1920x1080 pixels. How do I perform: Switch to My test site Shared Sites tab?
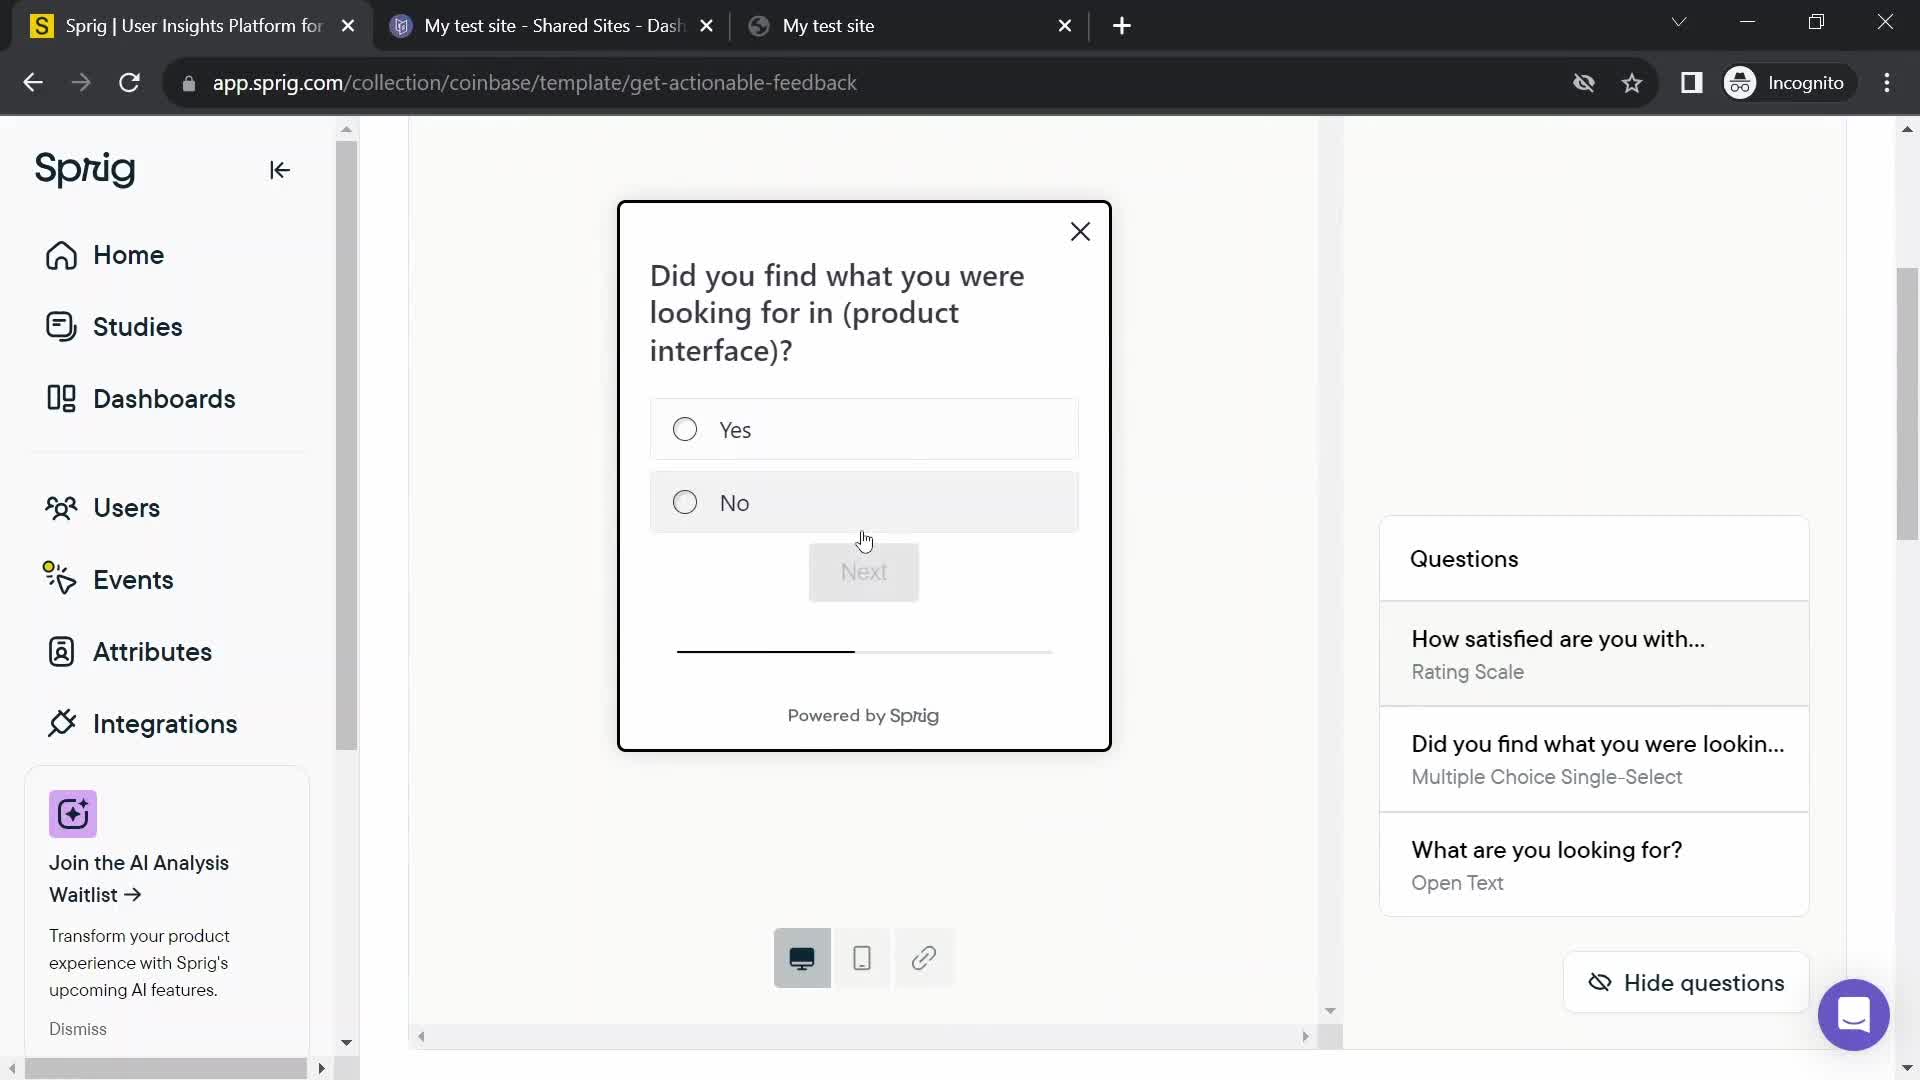coord(553,26)
